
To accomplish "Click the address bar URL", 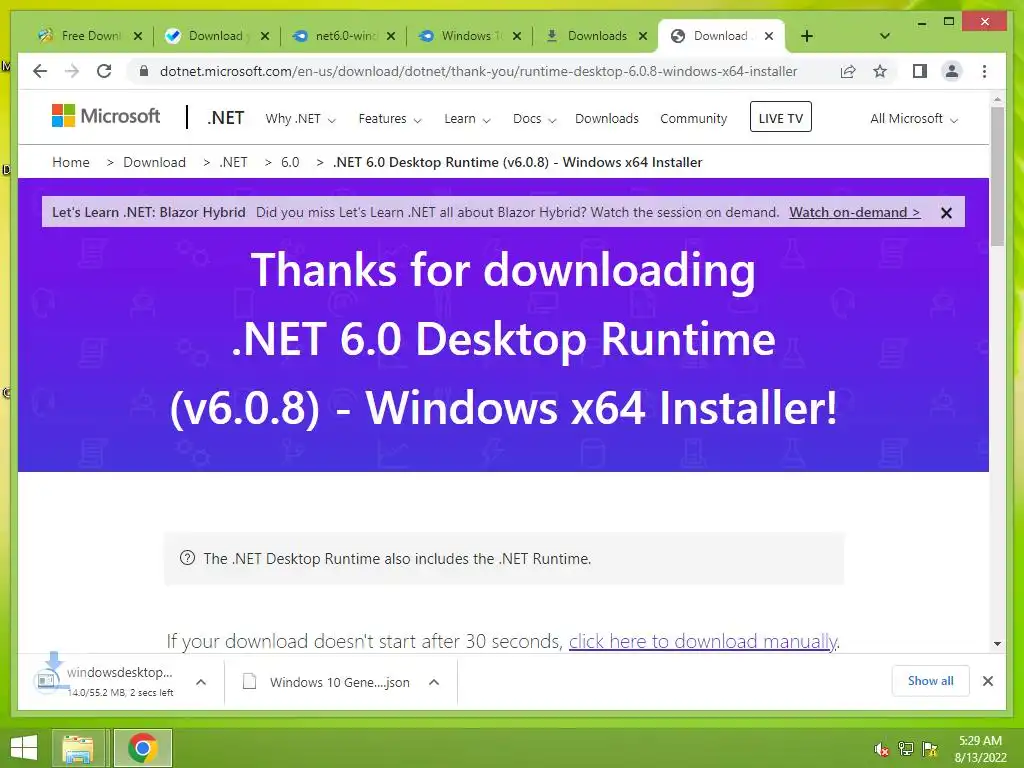I will tap(478, 71).
